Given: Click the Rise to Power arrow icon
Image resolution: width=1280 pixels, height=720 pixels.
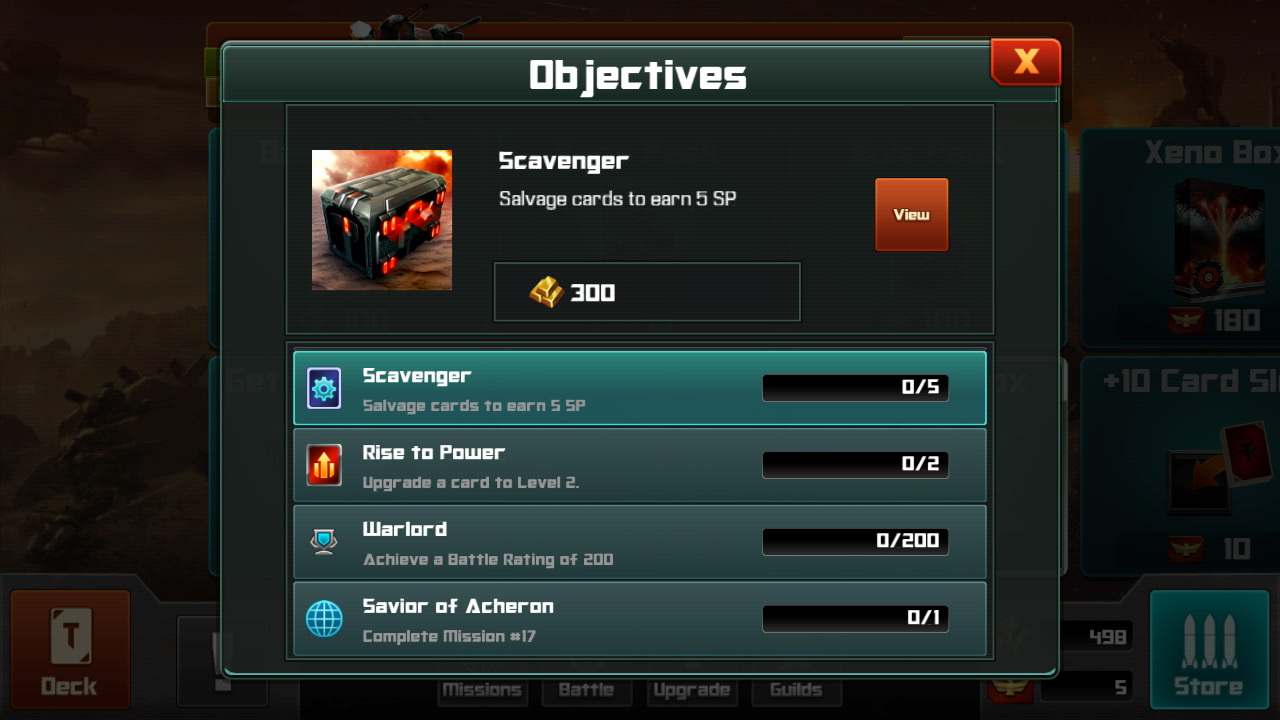Looking at the screenshot, I should point(324,465).
